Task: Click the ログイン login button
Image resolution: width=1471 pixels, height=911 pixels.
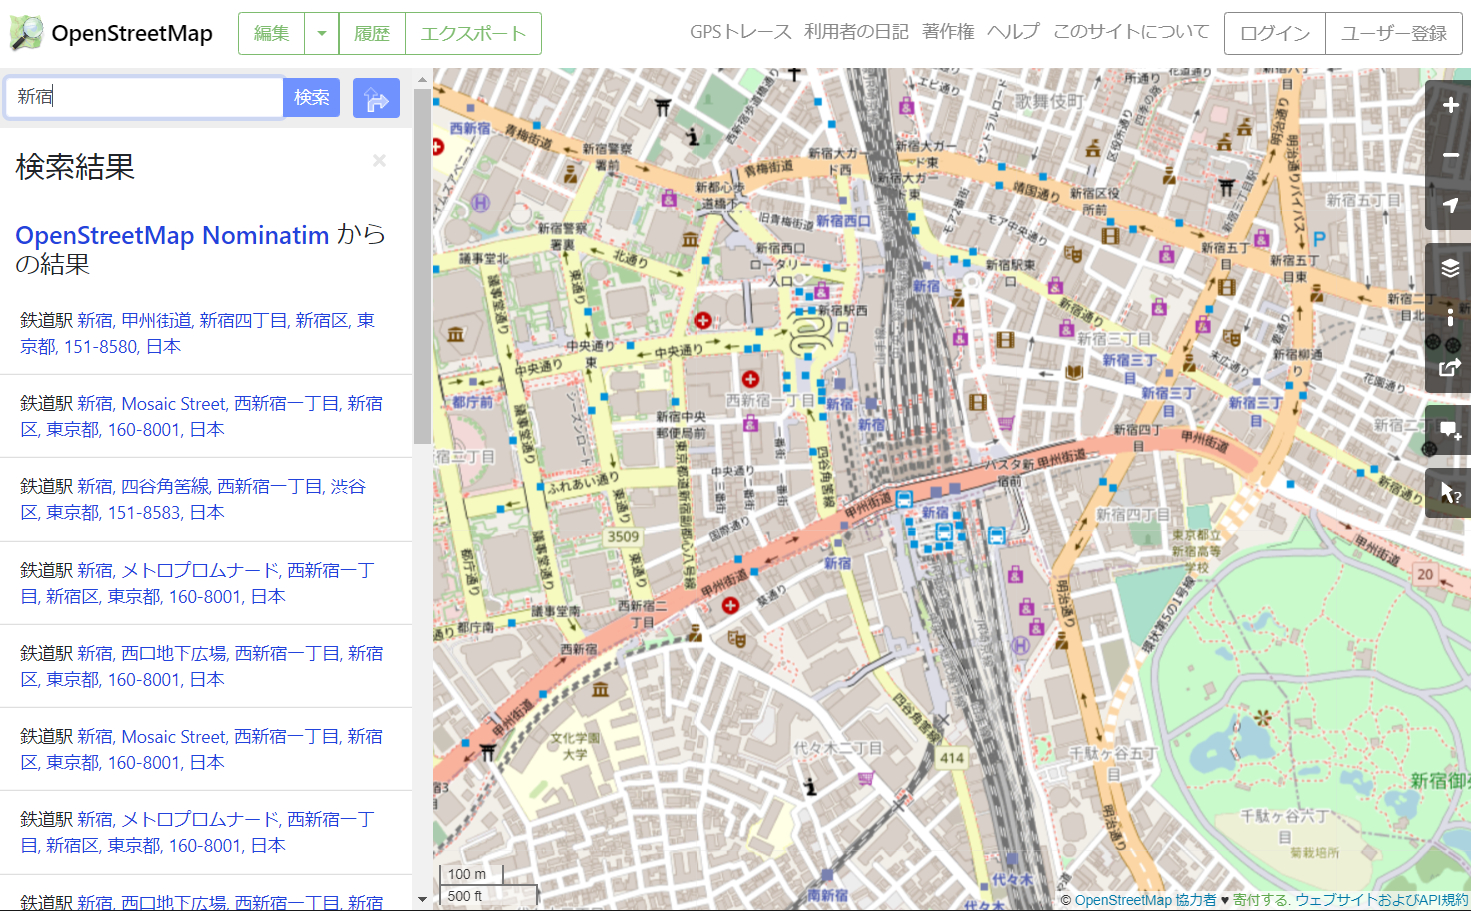Action: 1275,34
